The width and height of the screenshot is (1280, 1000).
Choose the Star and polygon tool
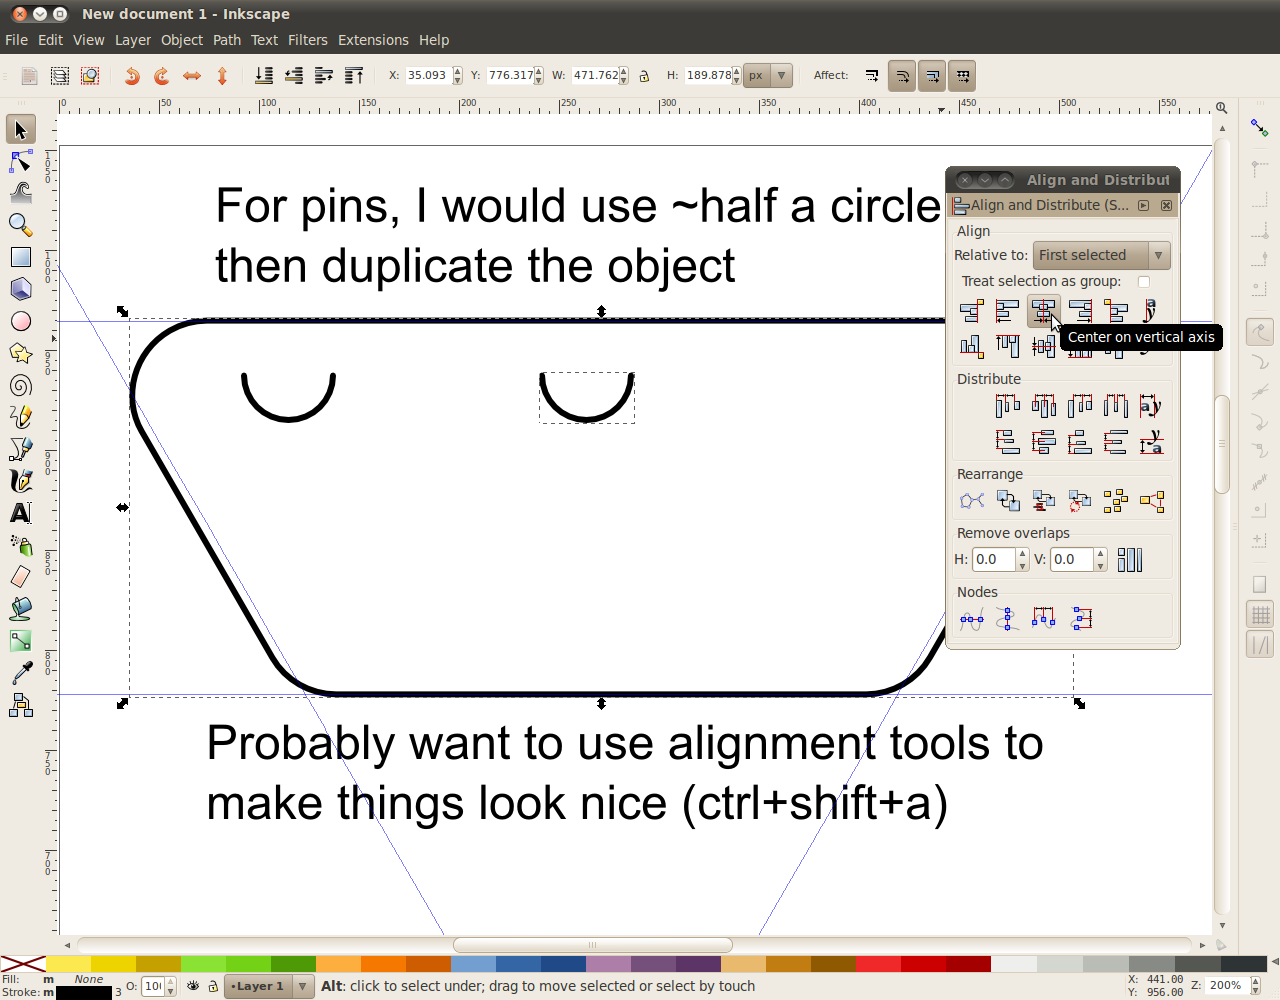pyautogui.click(x=20, y=353)
